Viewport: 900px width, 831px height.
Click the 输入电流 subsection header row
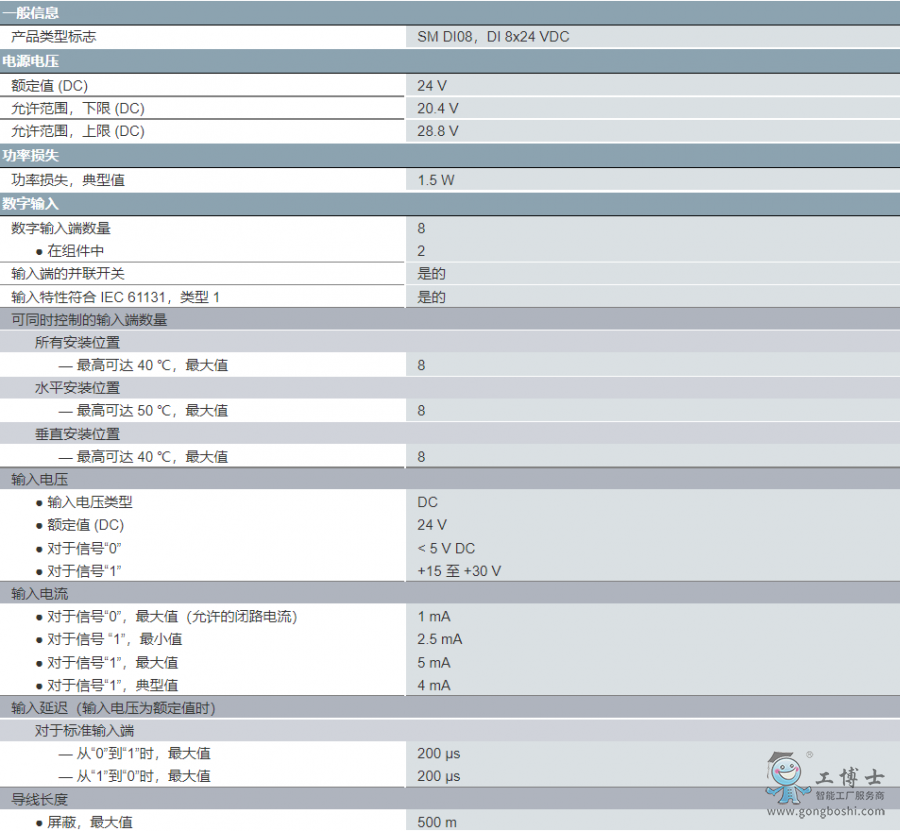pos(40,594)
